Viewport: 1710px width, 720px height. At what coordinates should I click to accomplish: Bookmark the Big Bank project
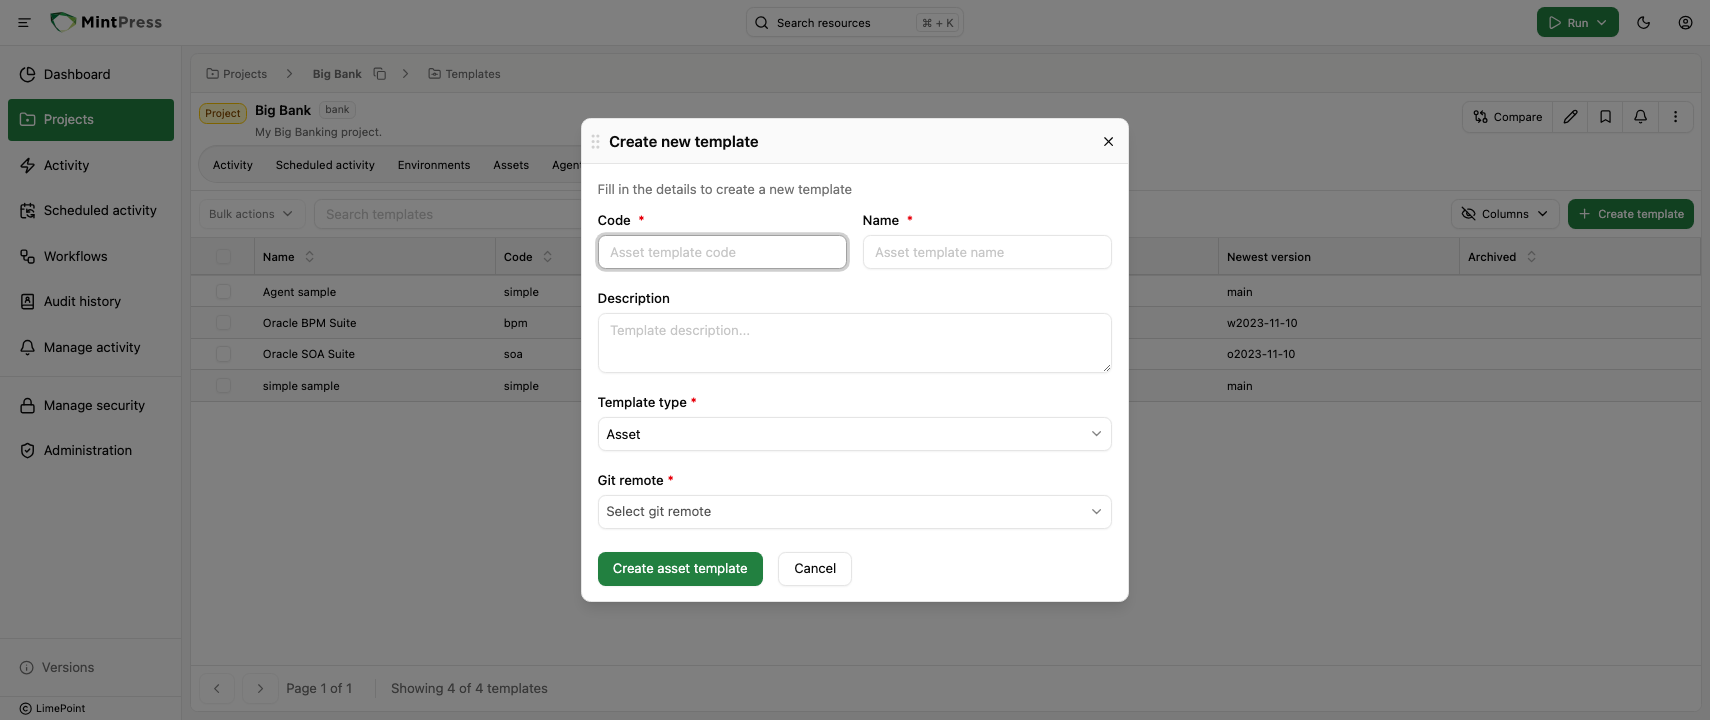pyautogui.click(x=1605, y=117)
